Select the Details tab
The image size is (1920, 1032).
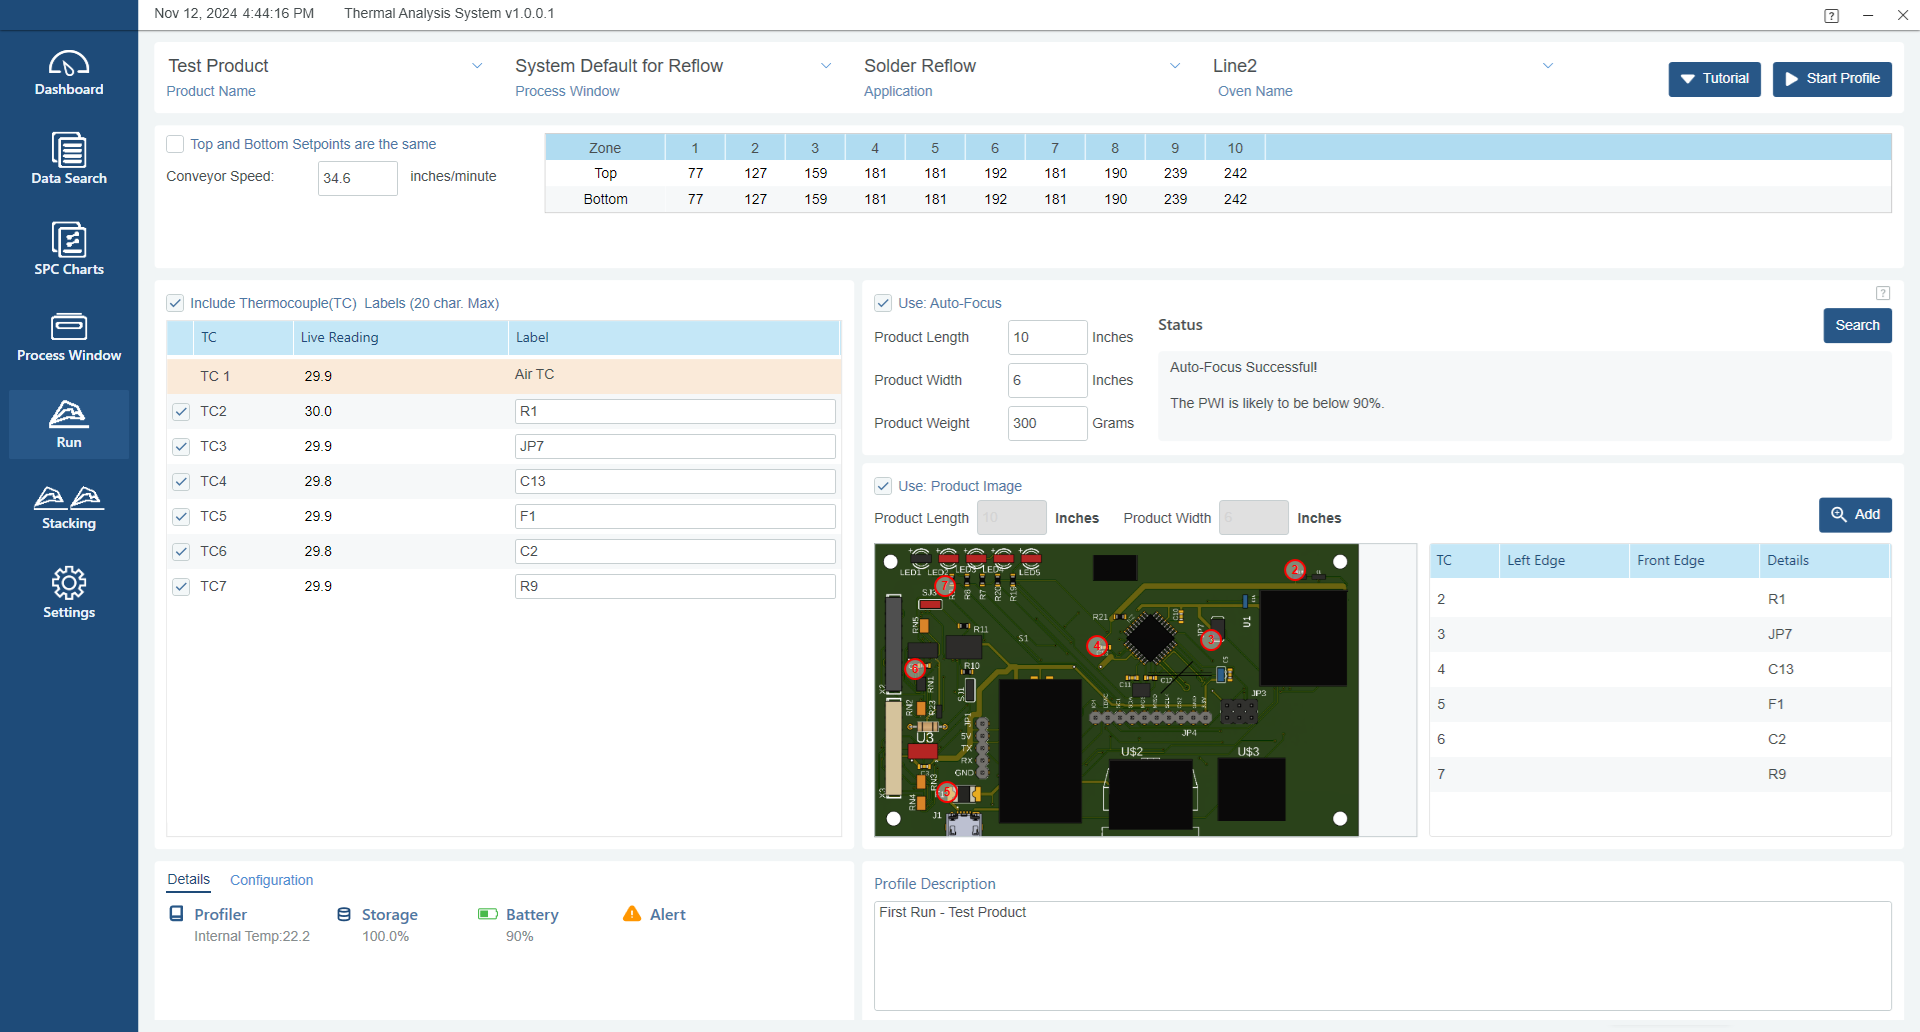(188, 880)
